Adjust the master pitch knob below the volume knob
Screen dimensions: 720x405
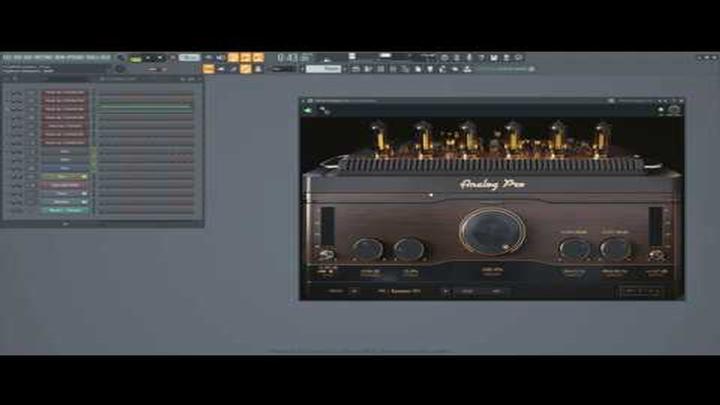pos(120,69)
